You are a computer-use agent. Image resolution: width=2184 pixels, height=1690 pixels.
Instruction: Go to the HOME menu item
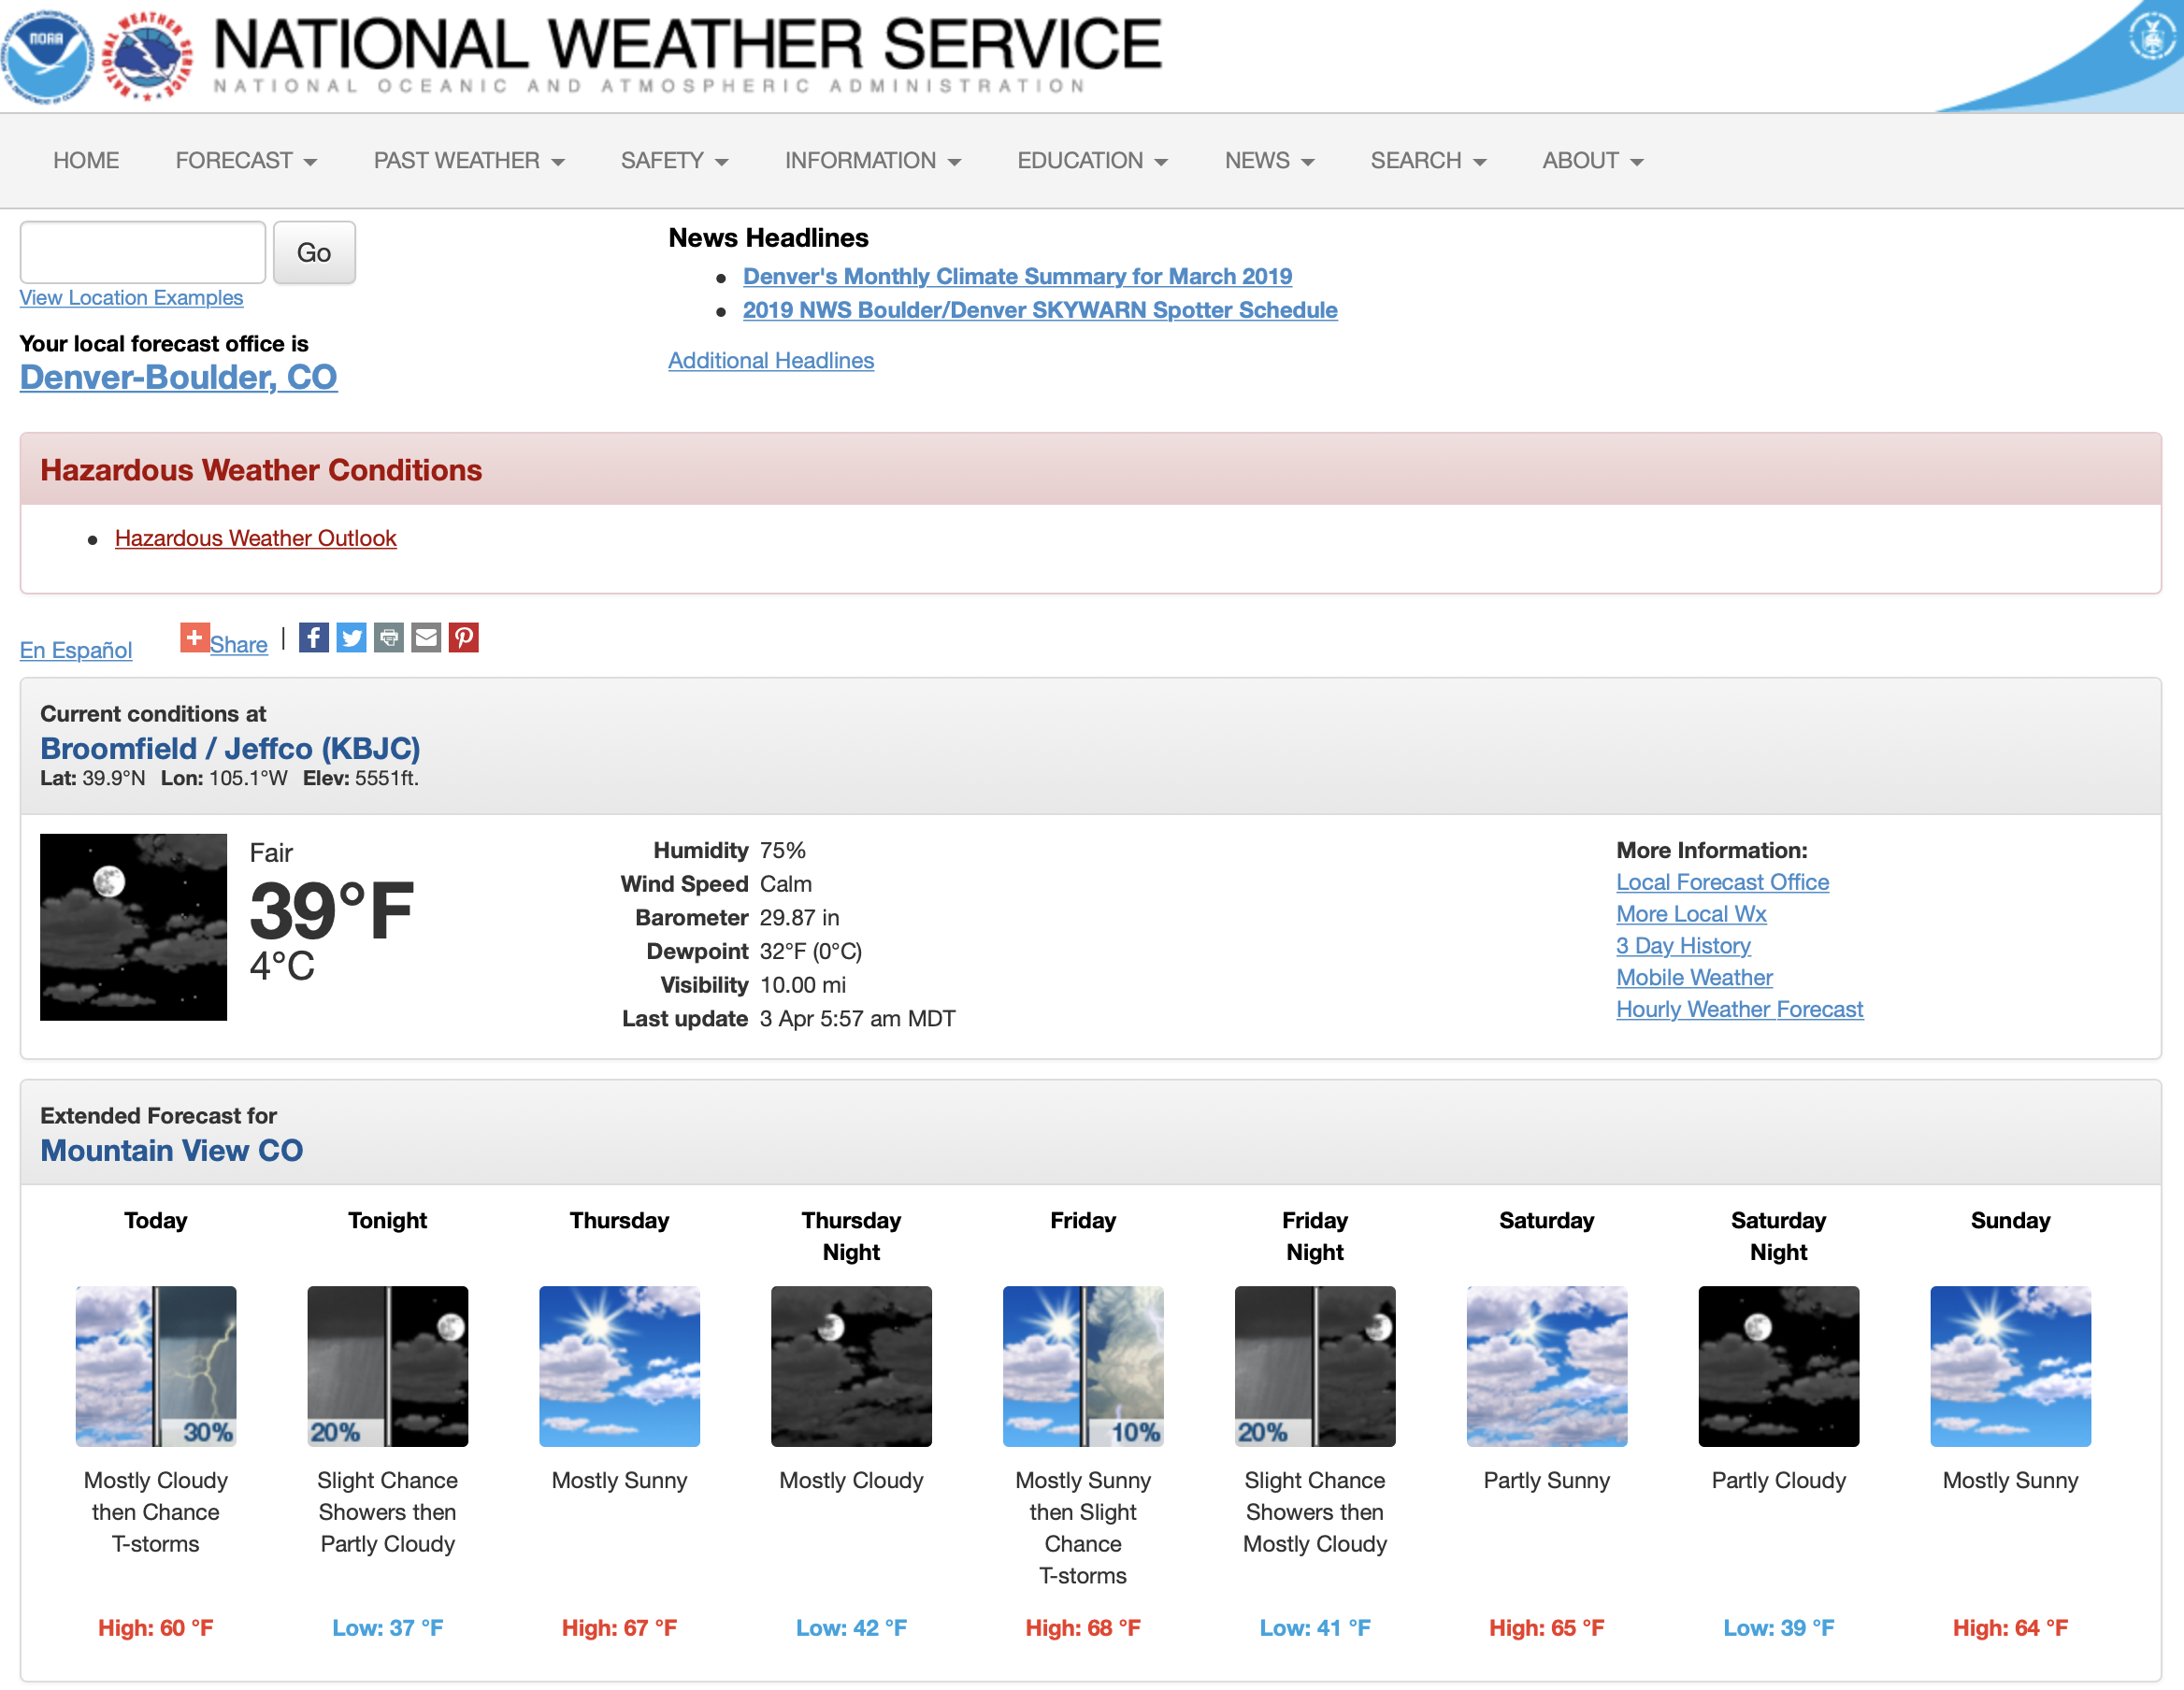pyautogui.click(x=86, y=161)
